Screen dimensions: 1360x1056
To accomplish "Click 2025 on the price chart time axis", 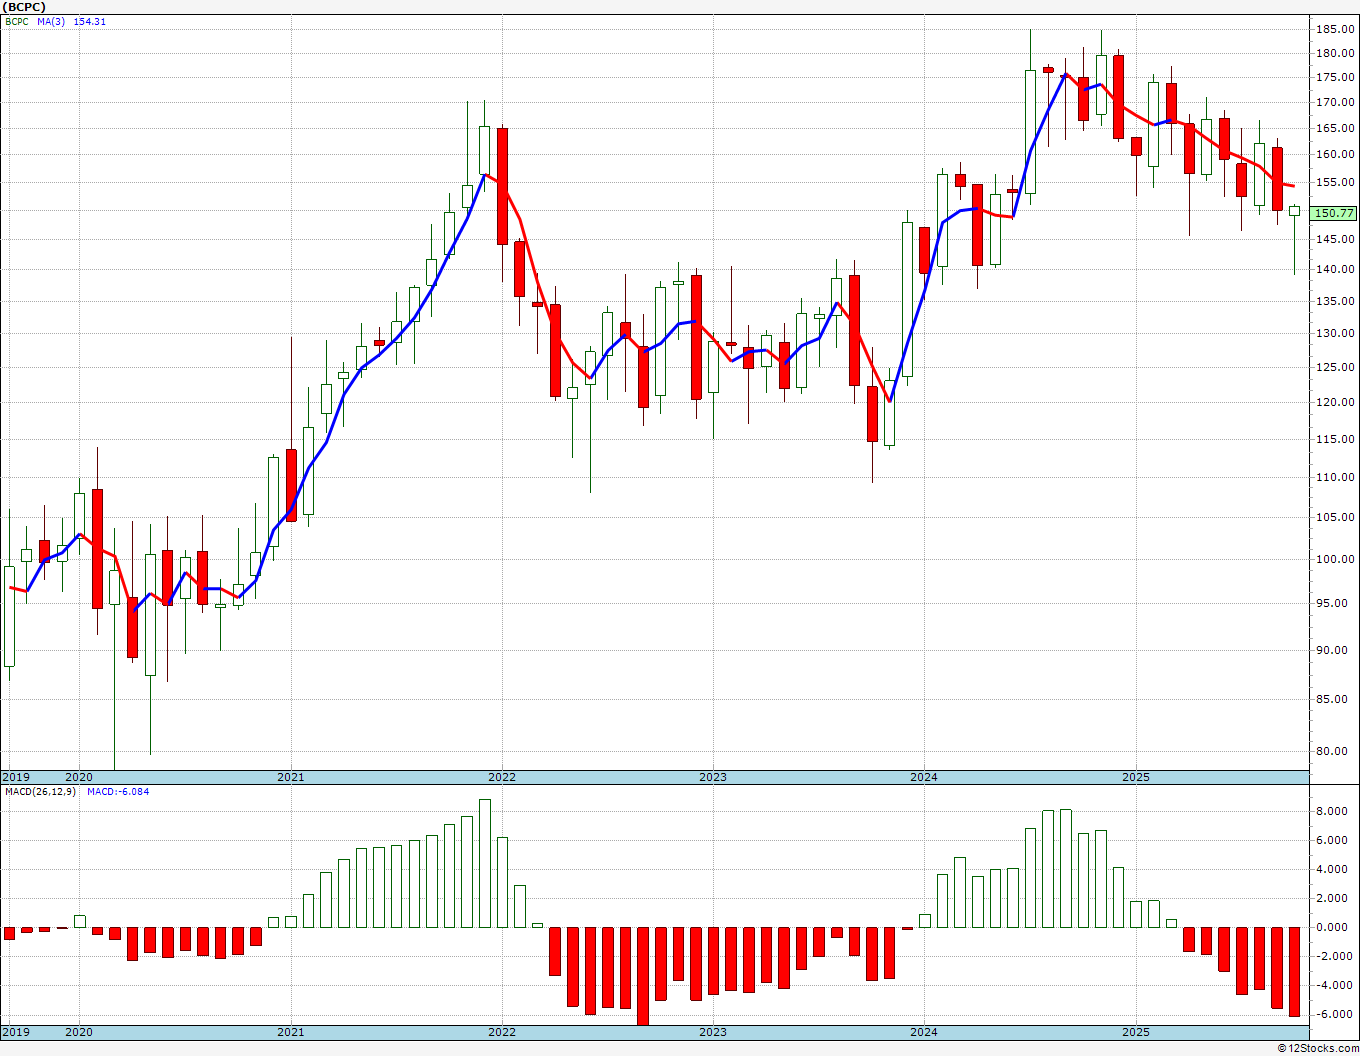I will coord(1136,777).
